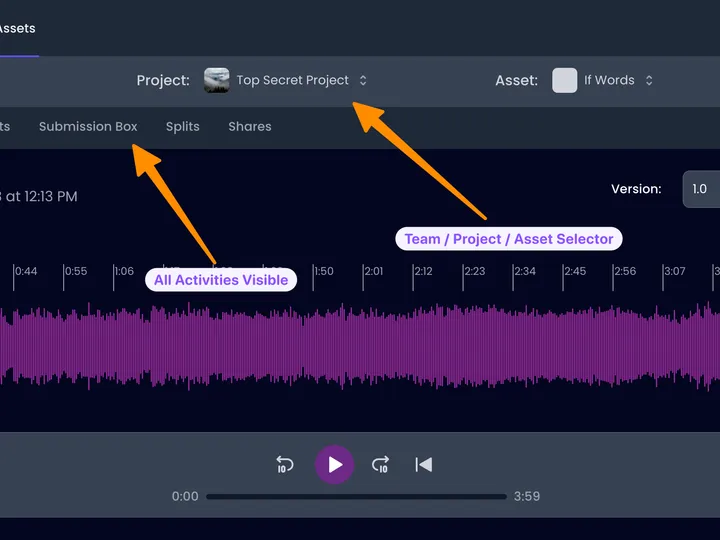720x540 pixels.
Task: Click the Asset label
Action: (517, 80)
